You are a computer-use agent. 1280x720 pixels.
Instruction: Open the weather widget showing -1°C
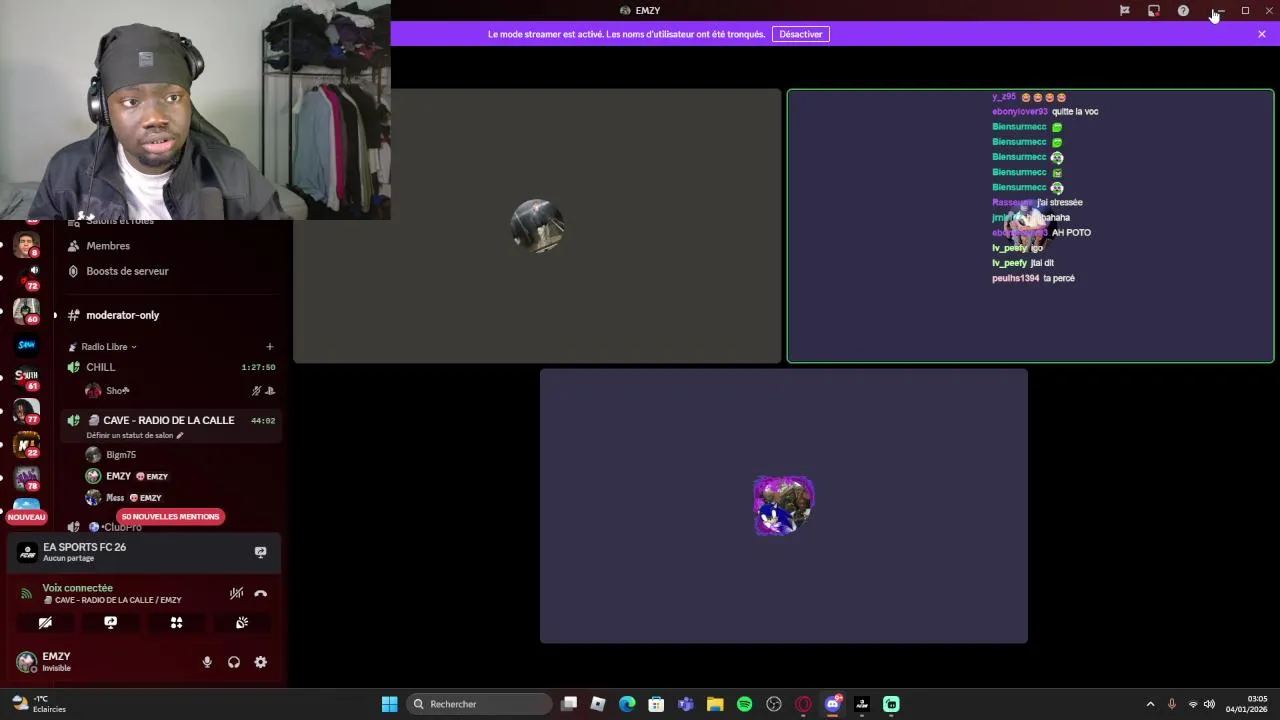pyautogui.click(x=38, y=704)
